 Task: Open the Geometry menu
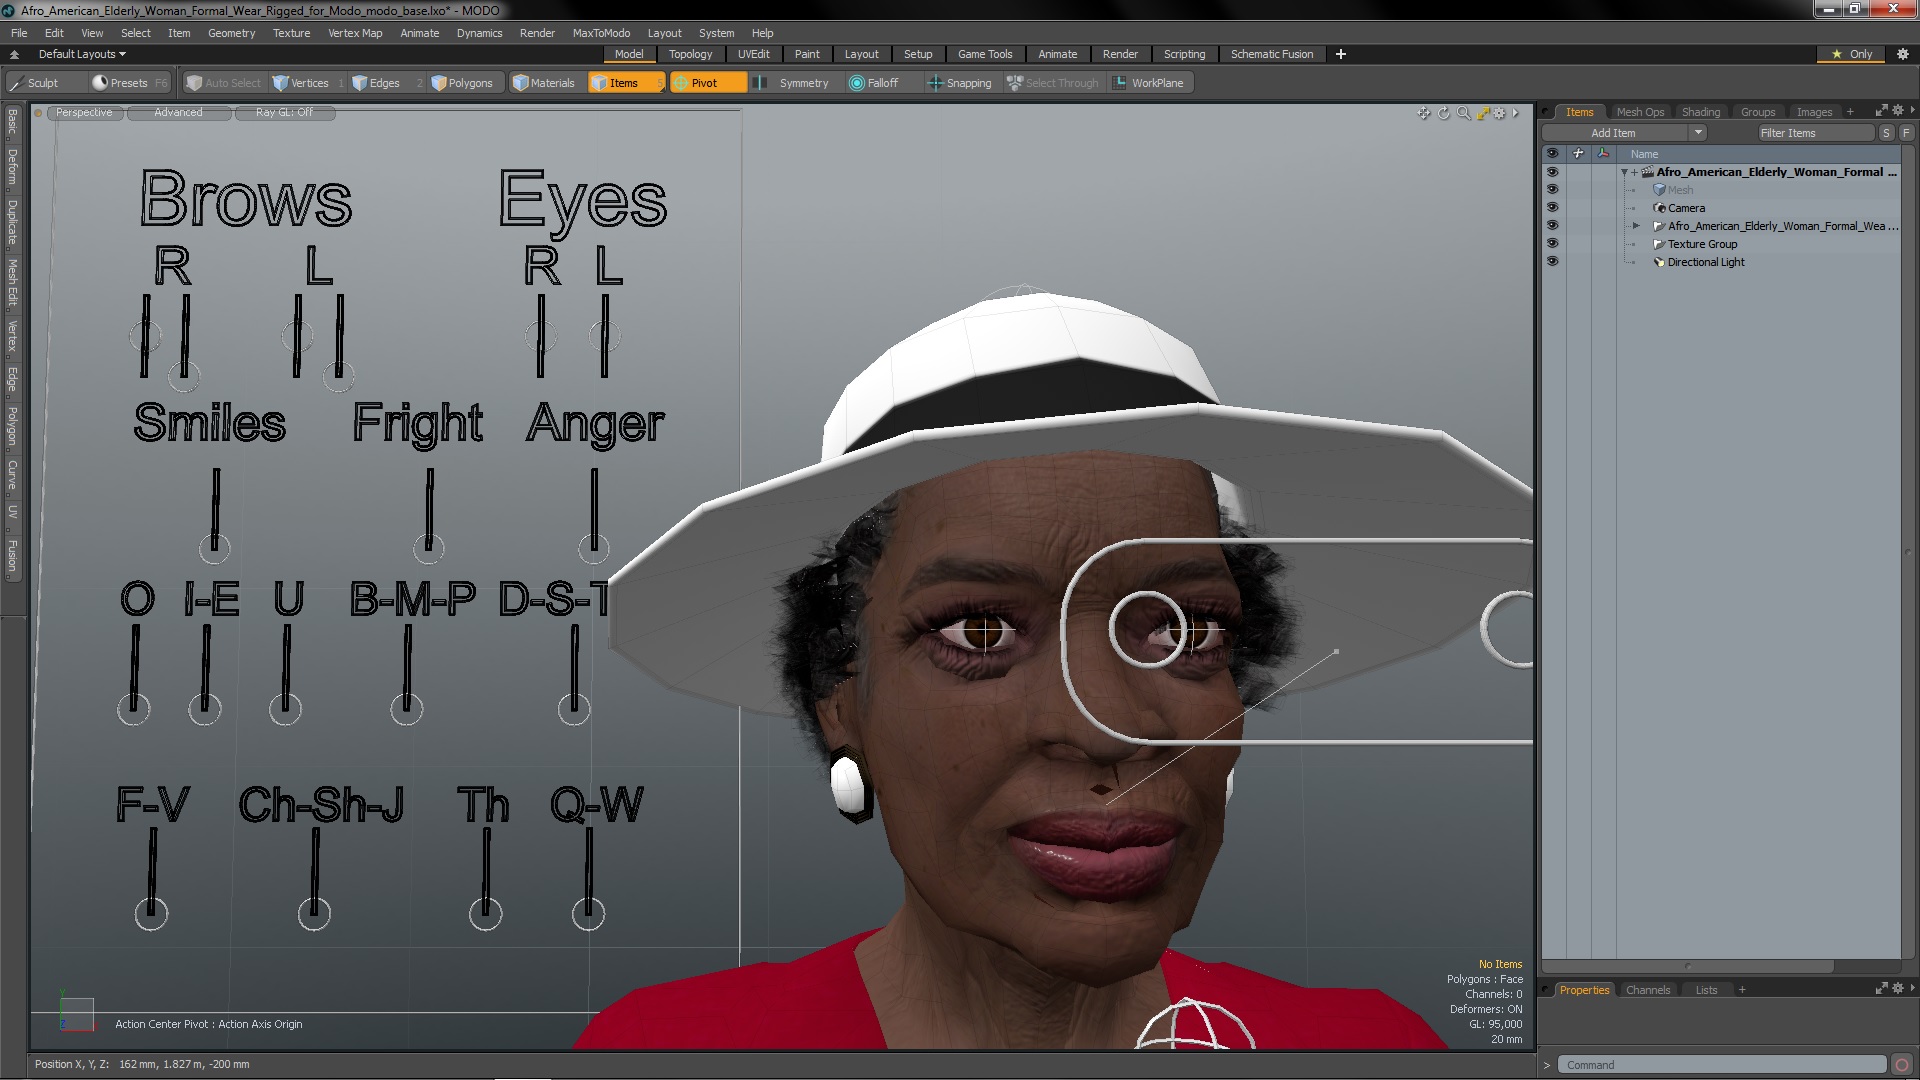(x=231, y=33)
